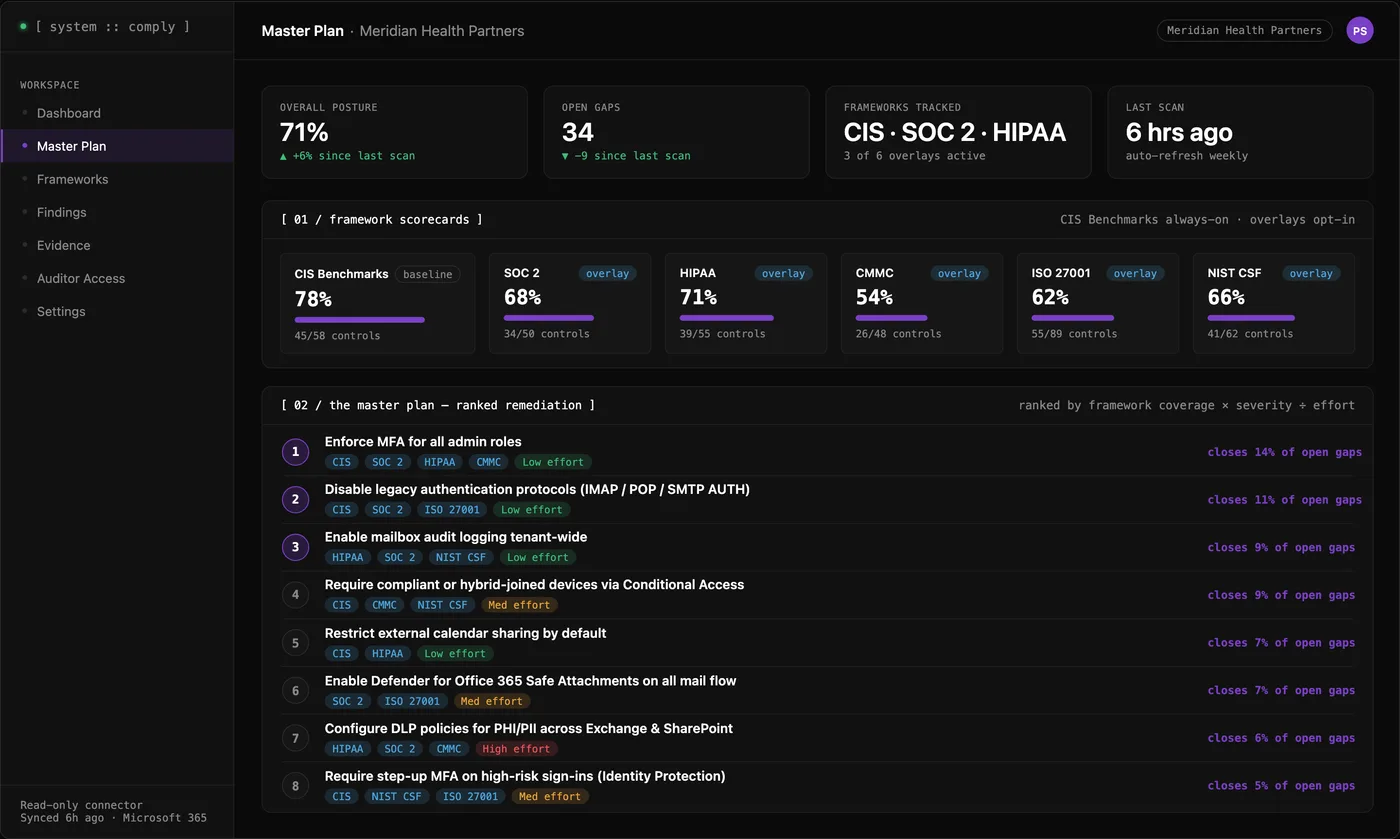
Task: Select rank badge 5 for calendar sharing item
Action: coord(295,643)
